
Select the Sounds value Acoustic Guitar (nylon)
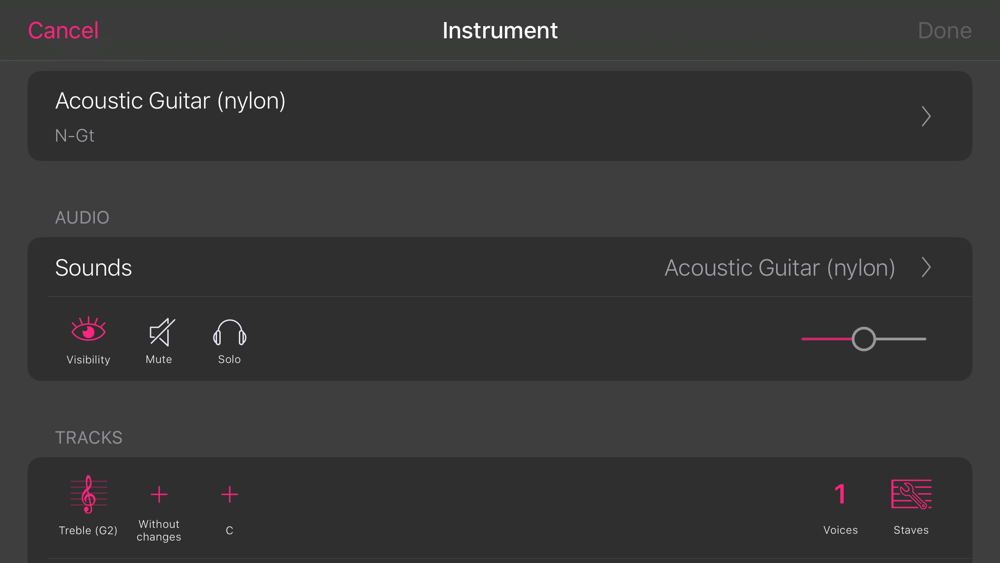point(779,268)
